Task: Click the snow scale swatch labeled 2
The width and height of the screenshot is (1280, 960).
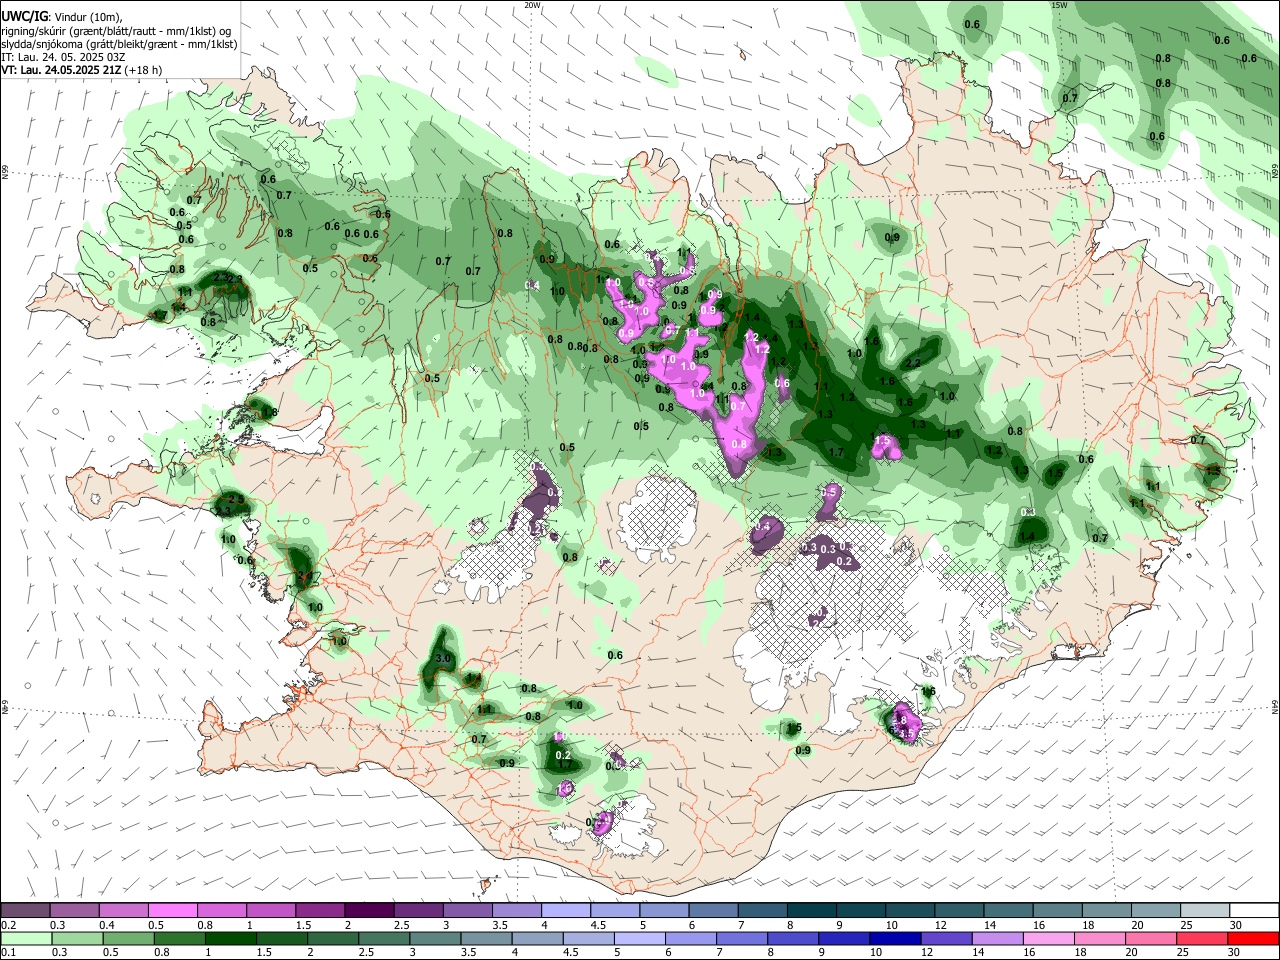Action: click(x=368, y=911)
